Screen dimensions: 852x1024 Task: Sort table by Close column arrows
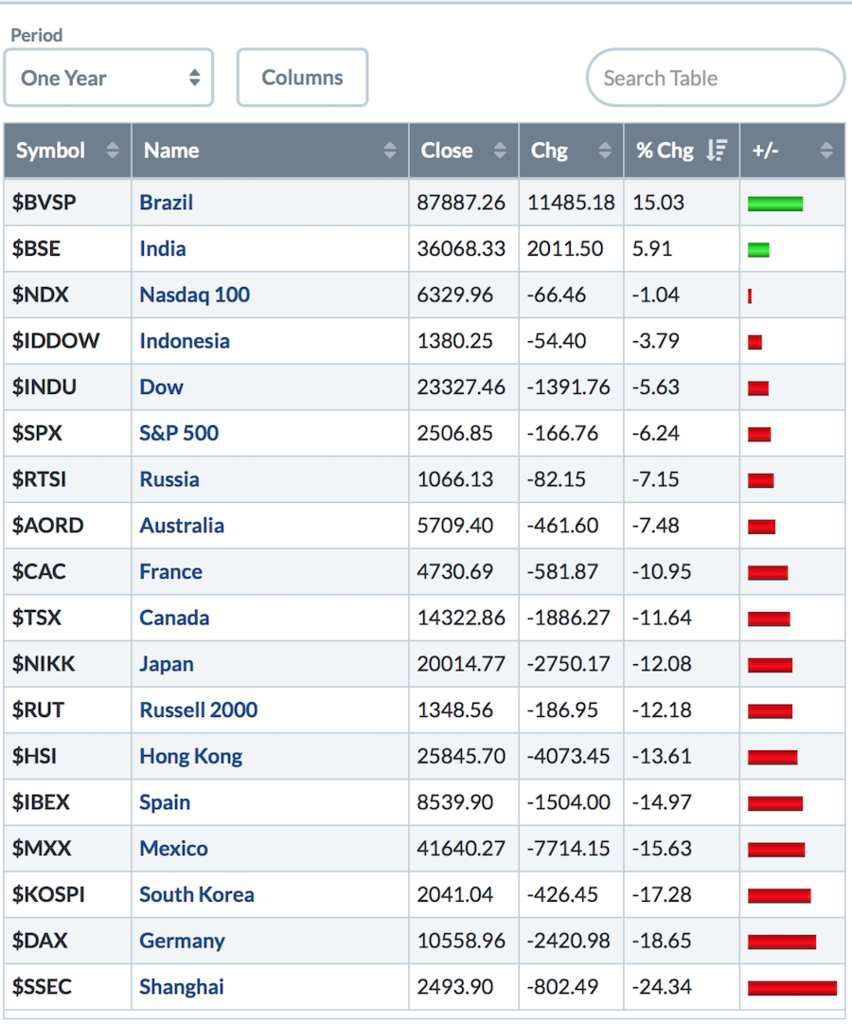click(500, 150)
